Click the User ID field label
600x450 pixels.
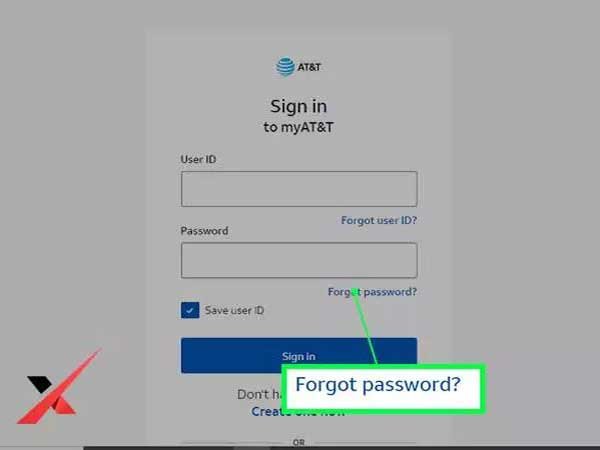tap(198, 159)
